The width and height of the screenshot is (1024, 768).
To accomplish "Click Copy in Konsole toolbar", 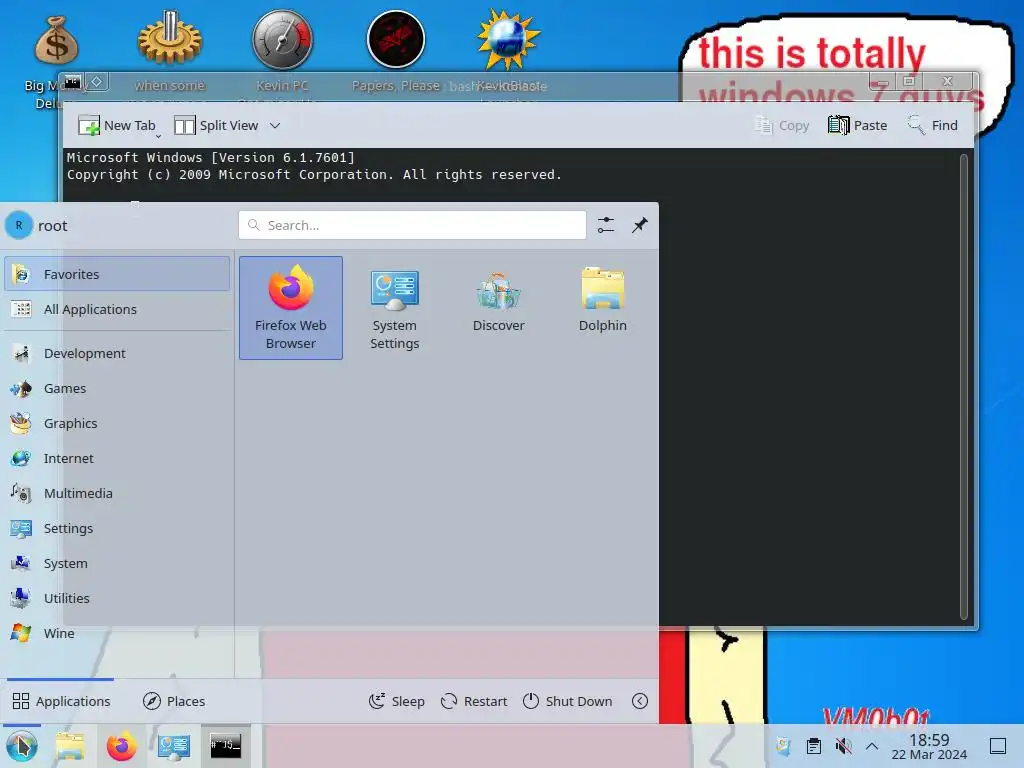I will (x=782, y=125).
